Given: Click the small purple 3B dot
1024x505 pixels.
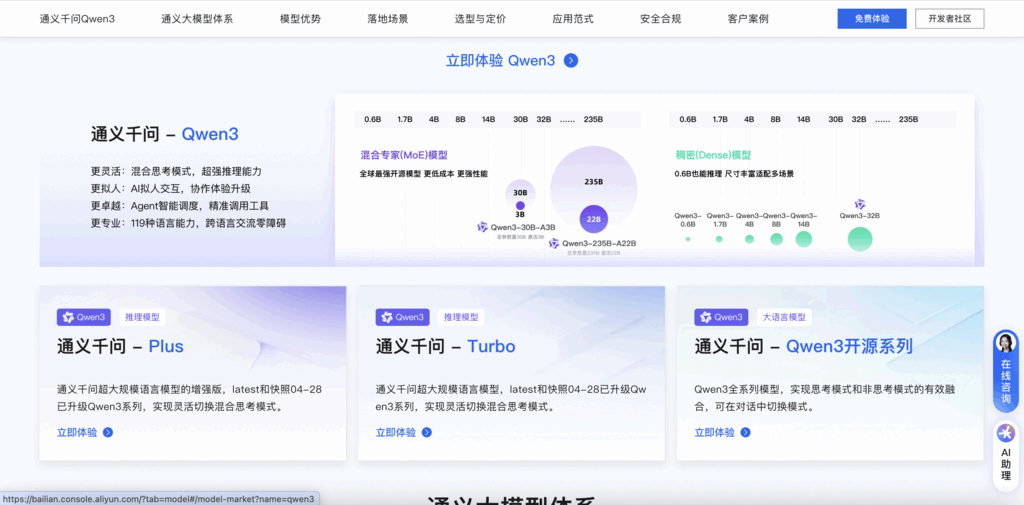Looking at the screenshot, I should [x=520, y=205].
